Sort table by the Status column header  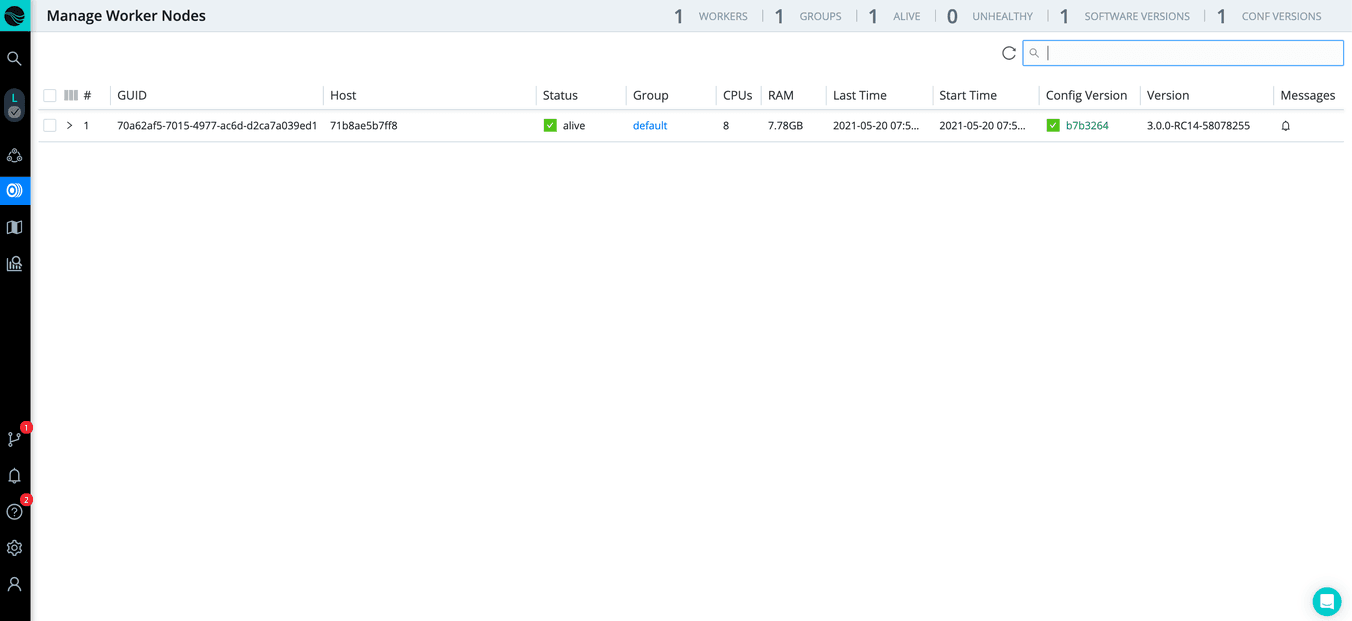coord(560,96)
